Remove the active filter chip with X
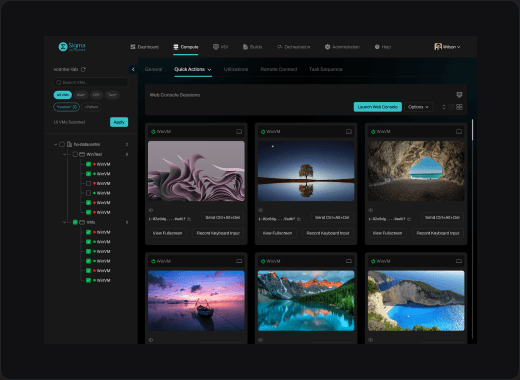 click(75, 107)
